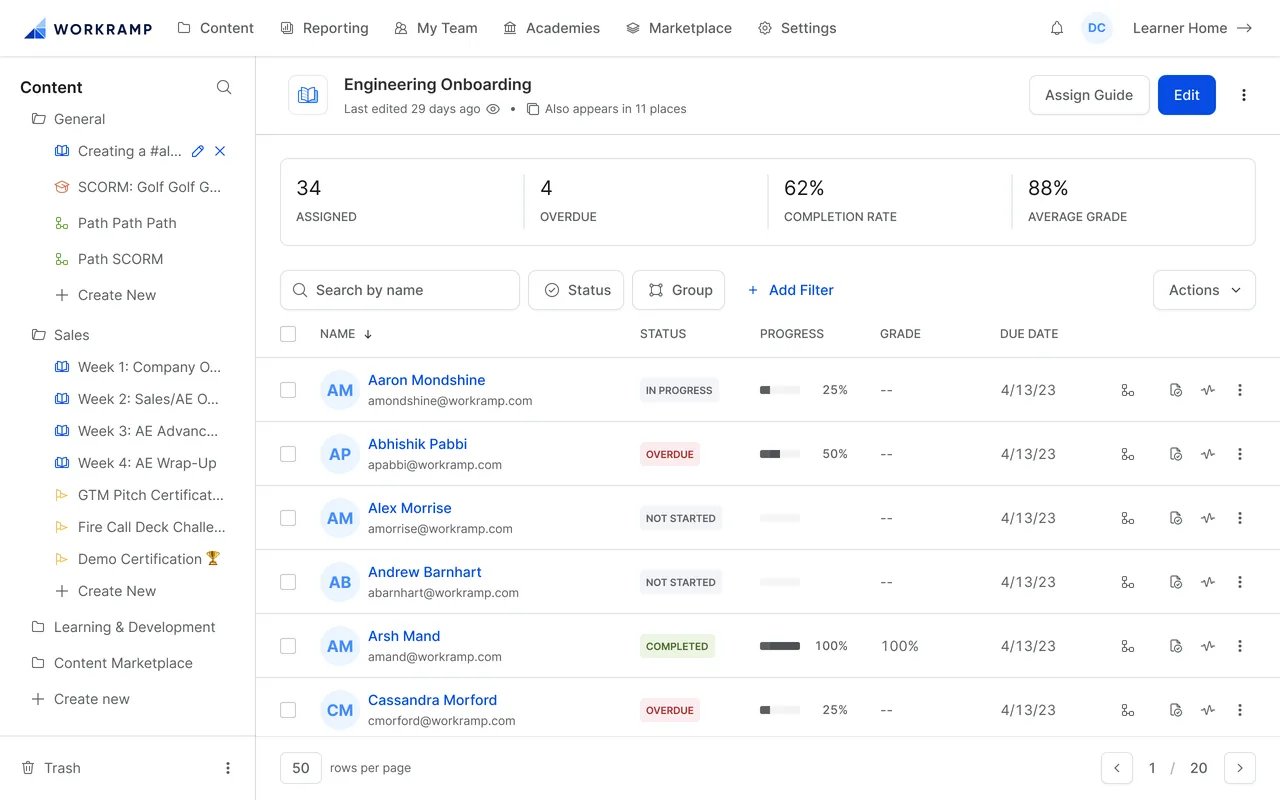Select all rows with header checkbox

pos(288,334)
